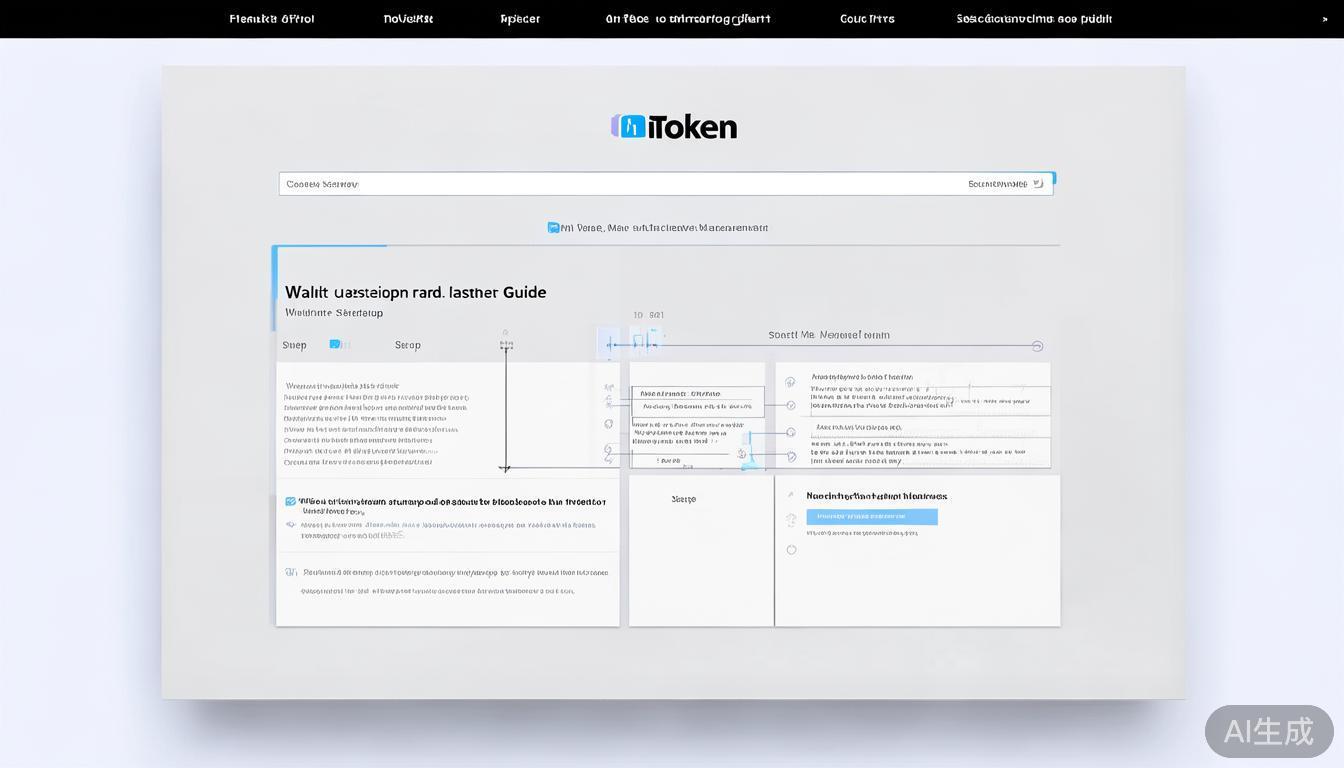Image resolution: width=1344 pixels, height=768 pixels.
Task: Enable the checkbox beside the lower guide note
Action: point(290,501)
